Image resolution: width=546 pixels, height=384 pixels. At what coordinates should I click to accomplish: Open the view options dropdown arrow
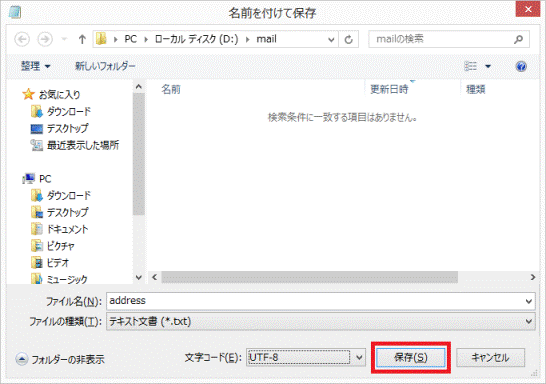click(x=488, y=66)
